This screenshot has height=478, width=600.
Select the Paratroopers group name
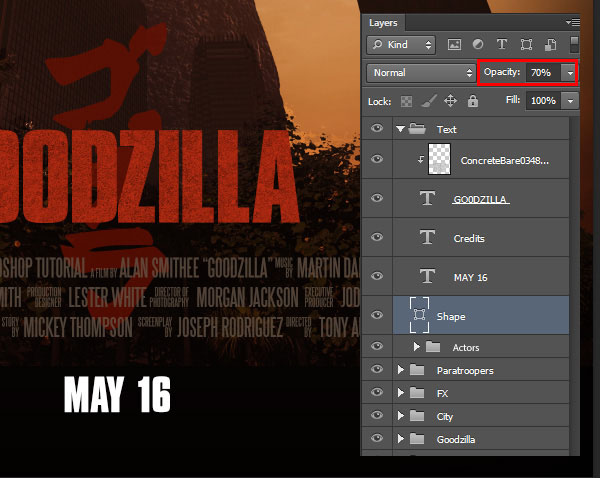pos(465,370)
